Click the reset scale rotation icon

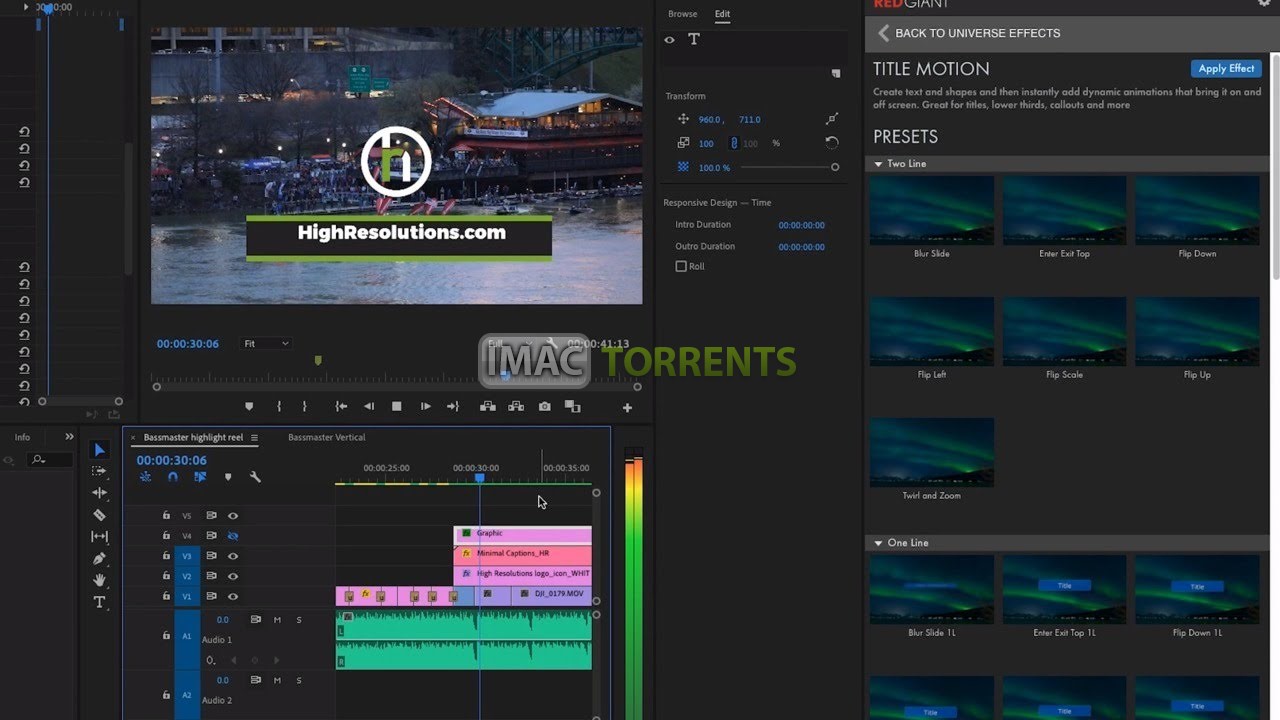832,143
